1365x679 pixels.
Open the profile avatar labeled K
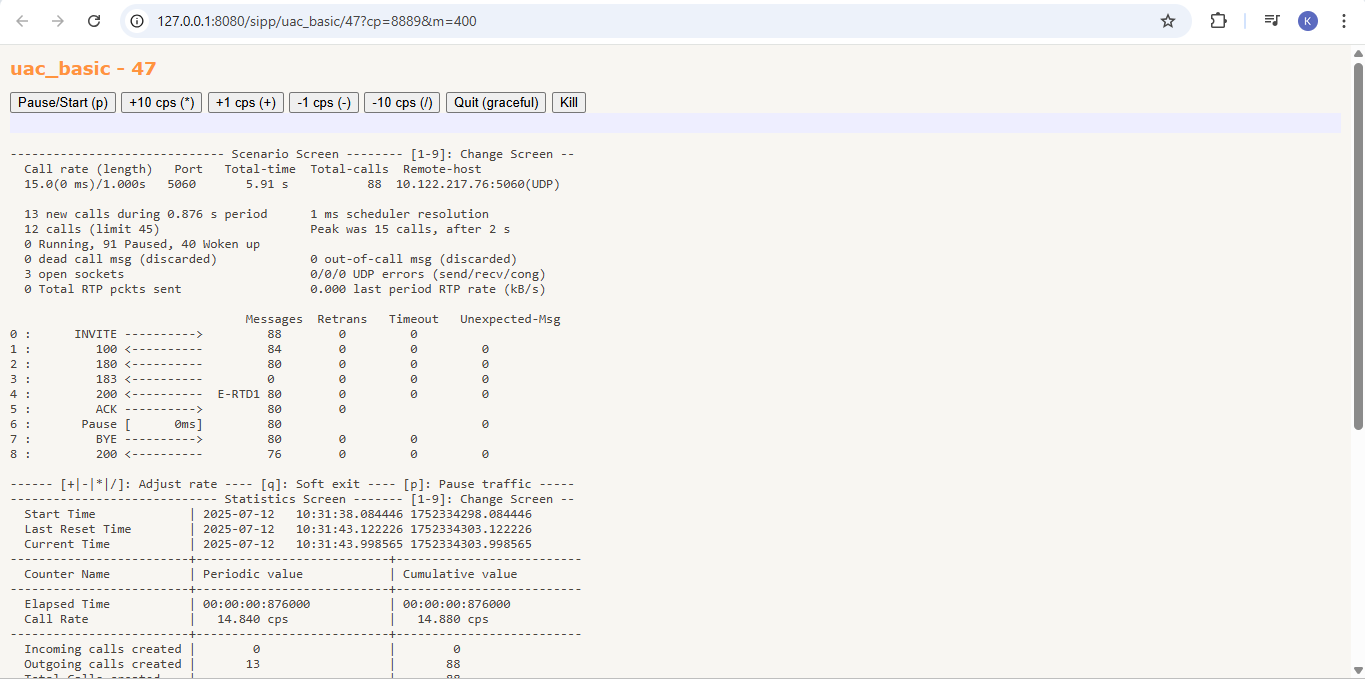click(x=1307, y=20)
